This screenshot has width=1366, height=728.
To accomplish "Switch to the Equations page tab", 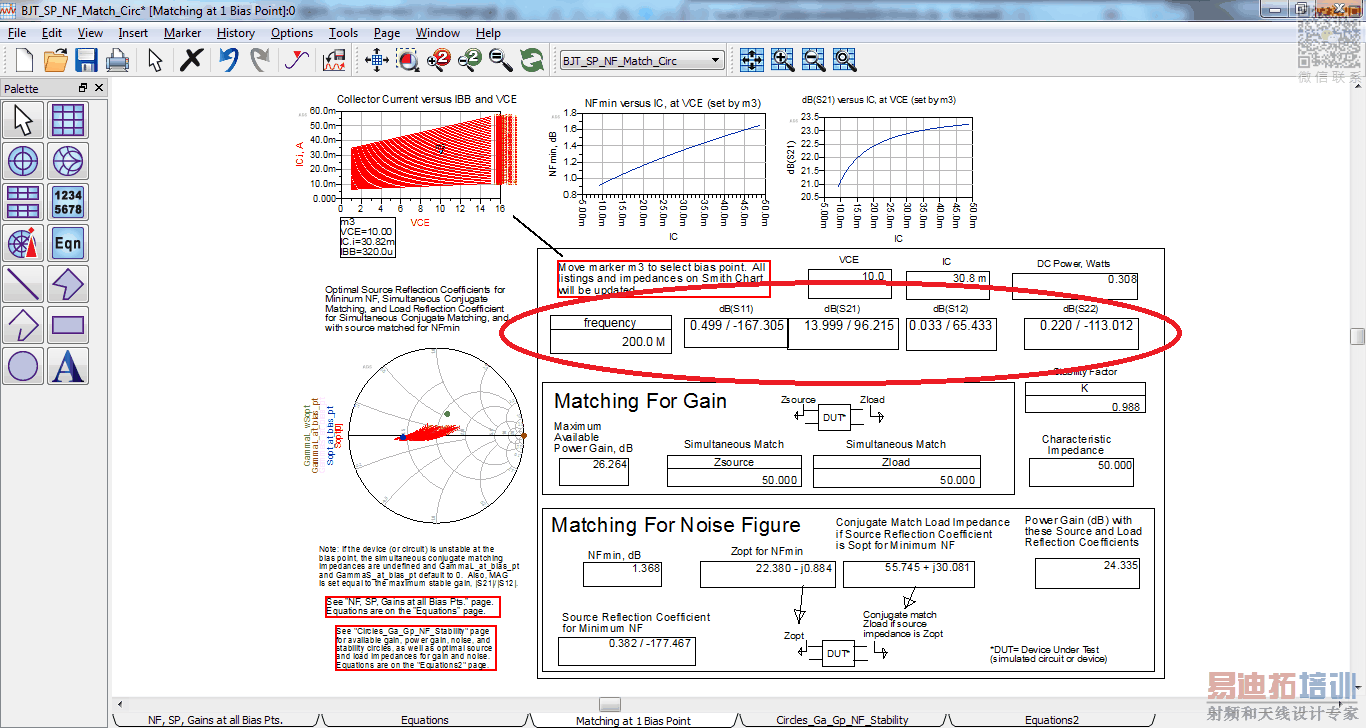I will click(424, 720).
